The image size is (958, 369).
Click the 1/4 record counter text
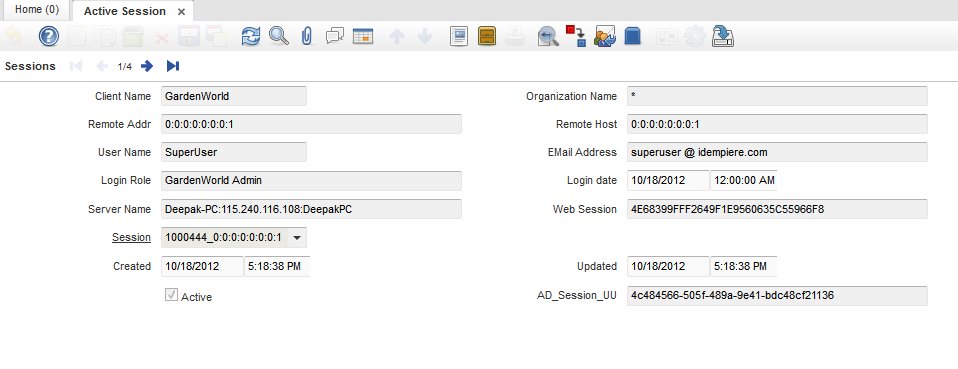[125, 67]
